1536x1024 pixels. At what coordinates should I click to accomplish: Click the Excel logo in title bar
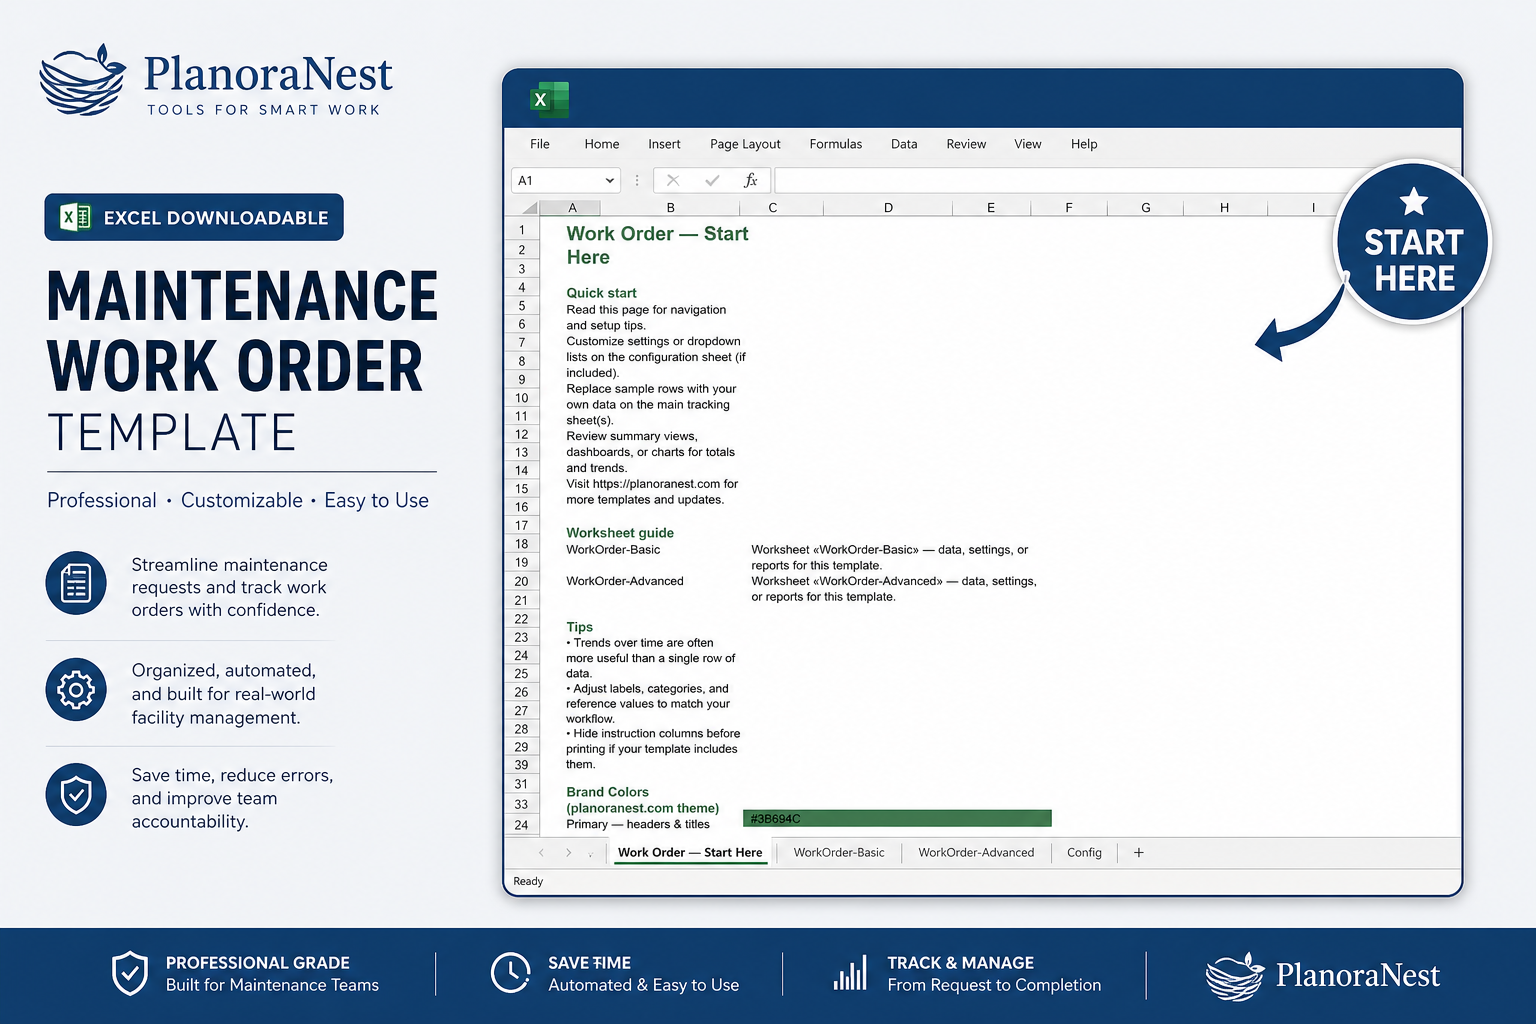pyautogui.click(x=548, y=100)
